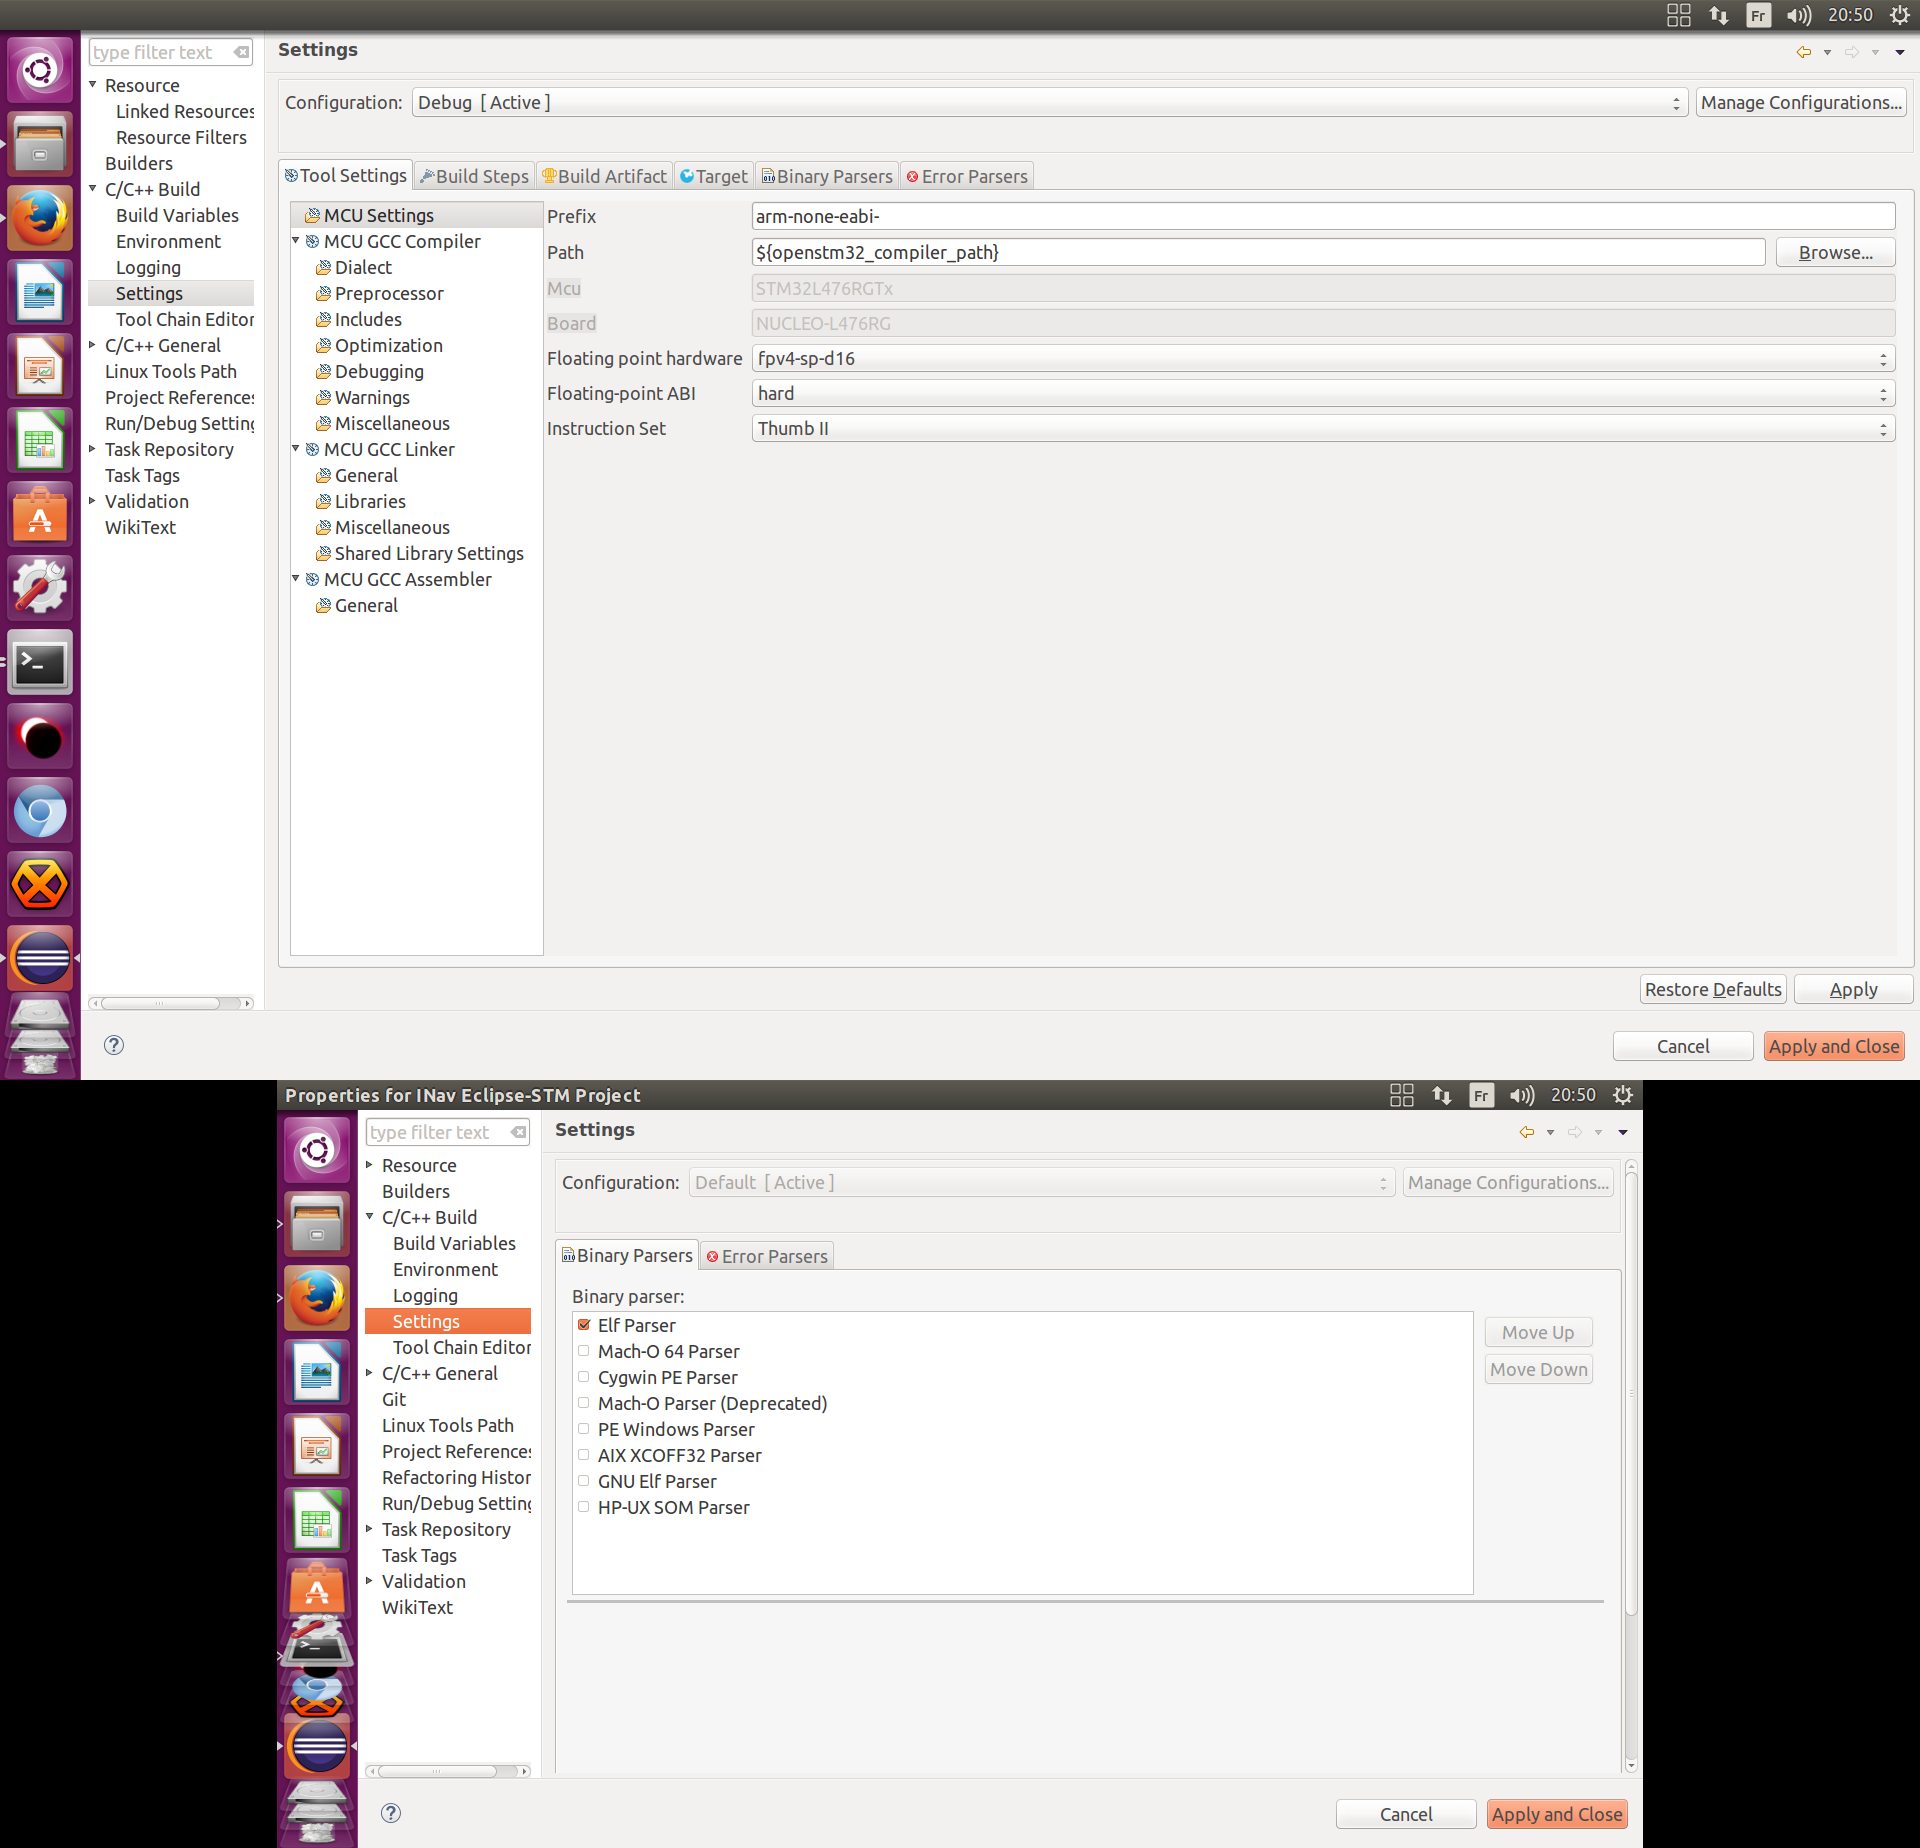
Task: Uncheck the Elf Parser checkbox
Action: (584, 1325)
